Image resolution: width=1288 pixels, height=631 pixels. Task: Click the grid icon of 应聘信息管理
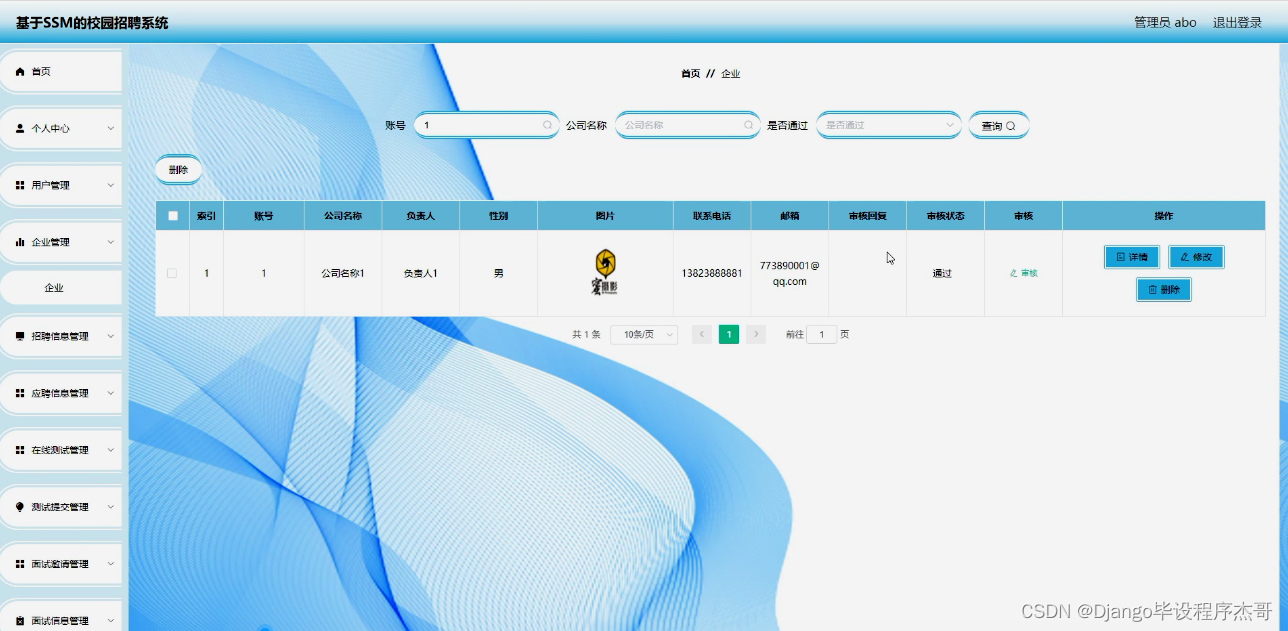[x=20, y=394]
